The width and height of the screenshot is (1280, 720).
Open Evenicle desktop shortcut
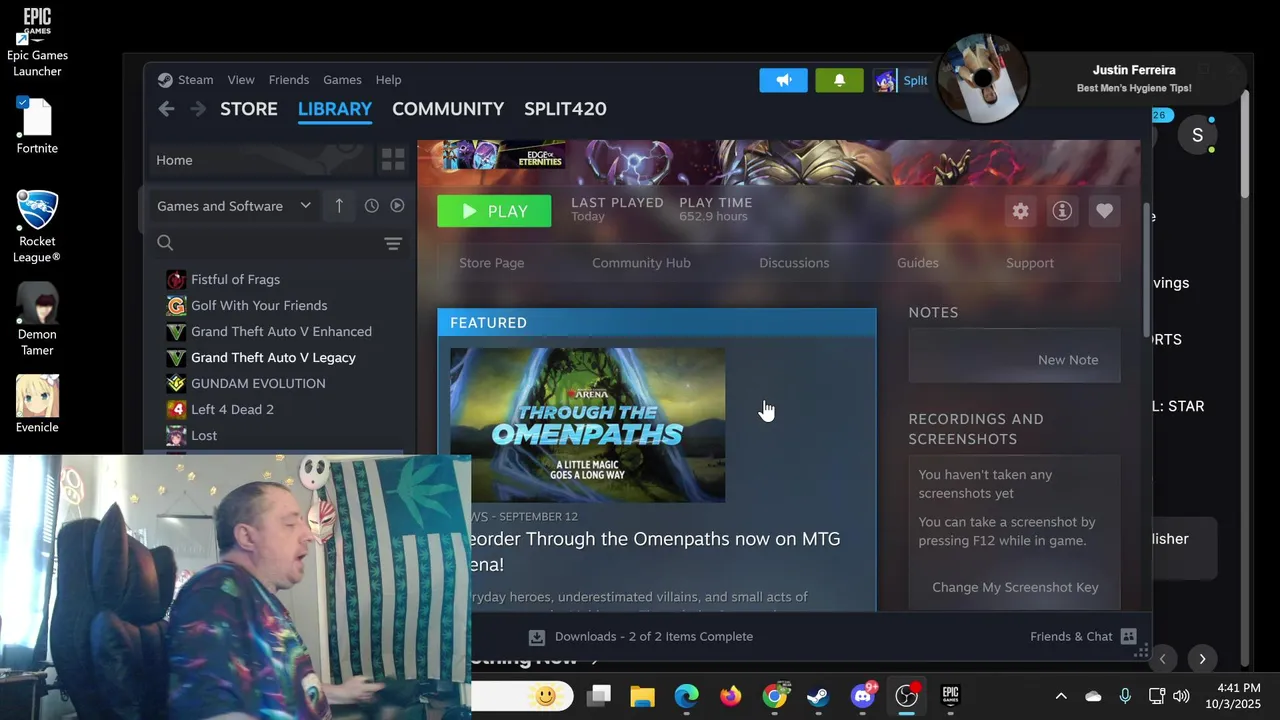pyautogui.click(x=37, y=404)
